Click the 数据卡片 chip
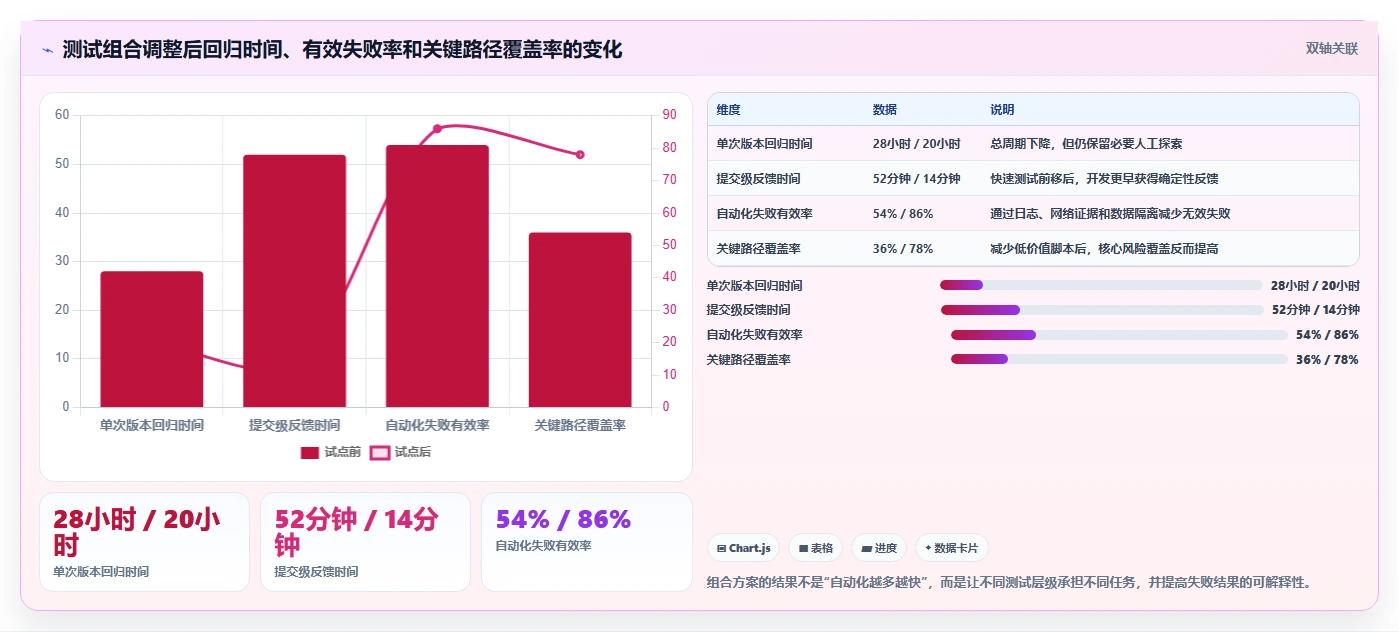This screenshot has height=632, width=1399. point(951,548)
